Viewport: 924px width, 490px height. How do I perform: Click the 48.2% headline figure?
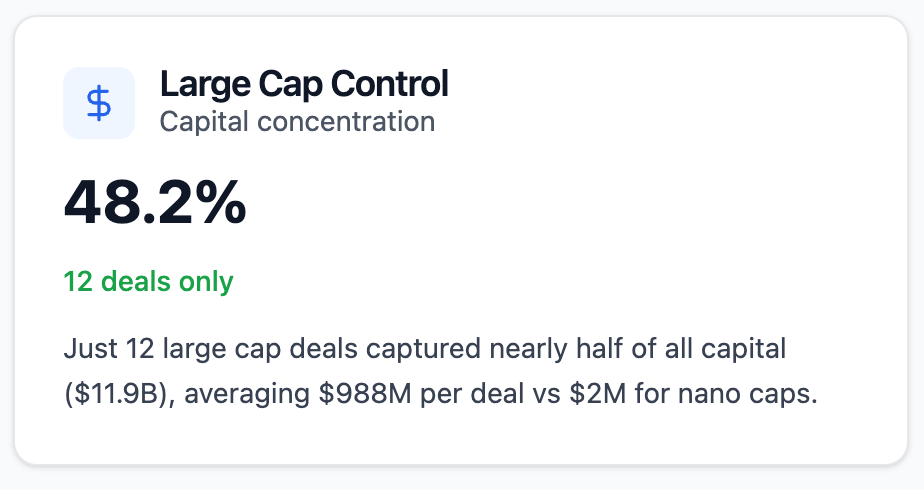tap(155, 203)
